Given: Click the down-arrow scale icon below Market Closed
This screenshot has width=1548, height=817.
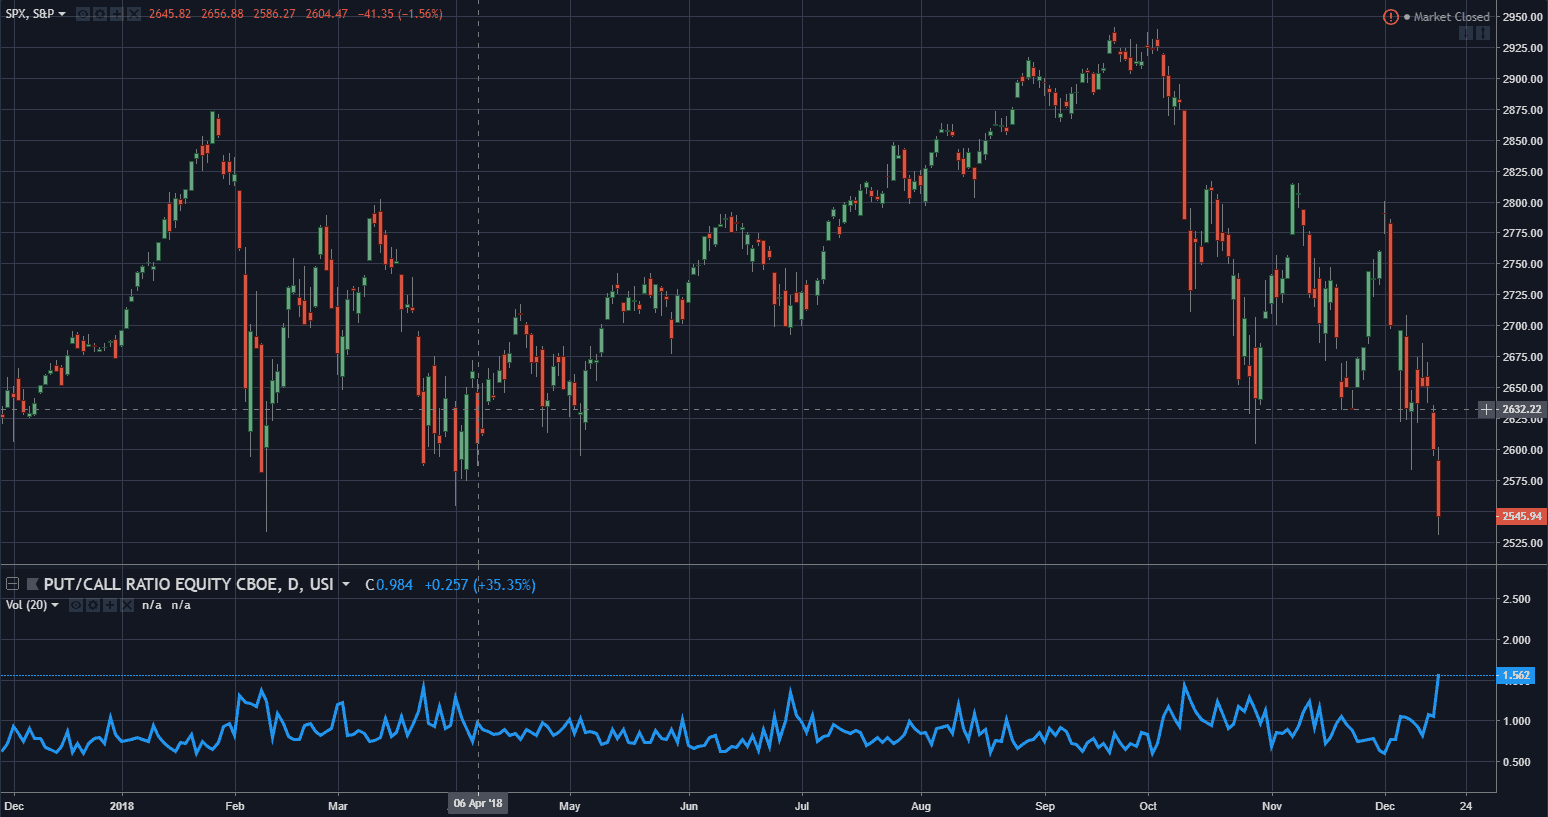Looking at the screenshot, I should 1466,33.
